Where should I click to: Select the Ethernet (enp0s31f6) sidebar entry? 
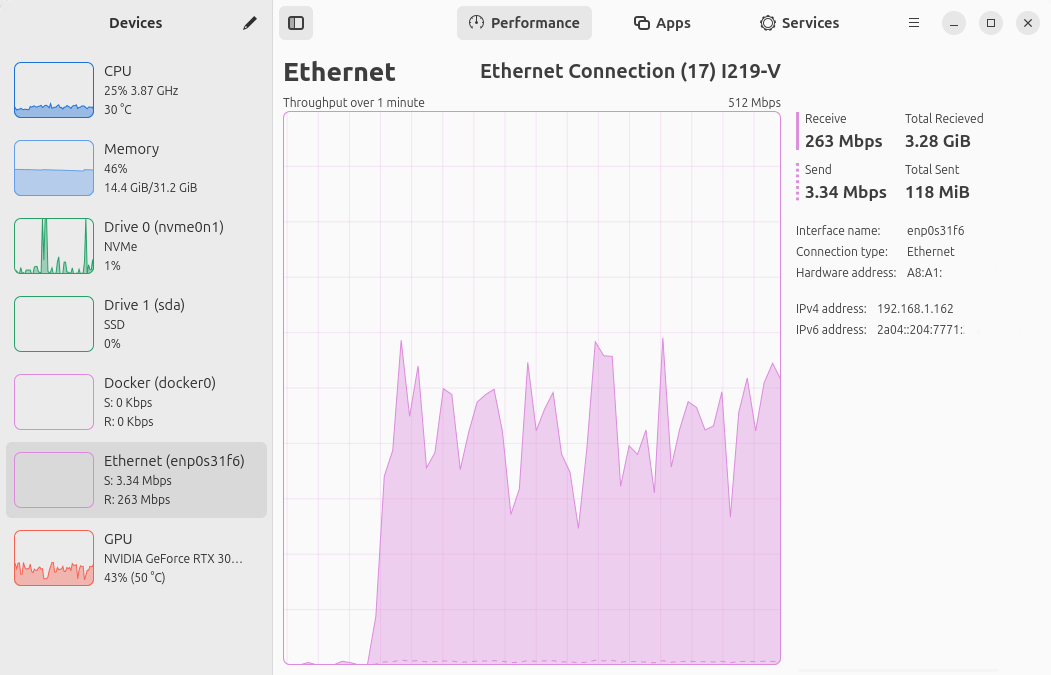136,480
